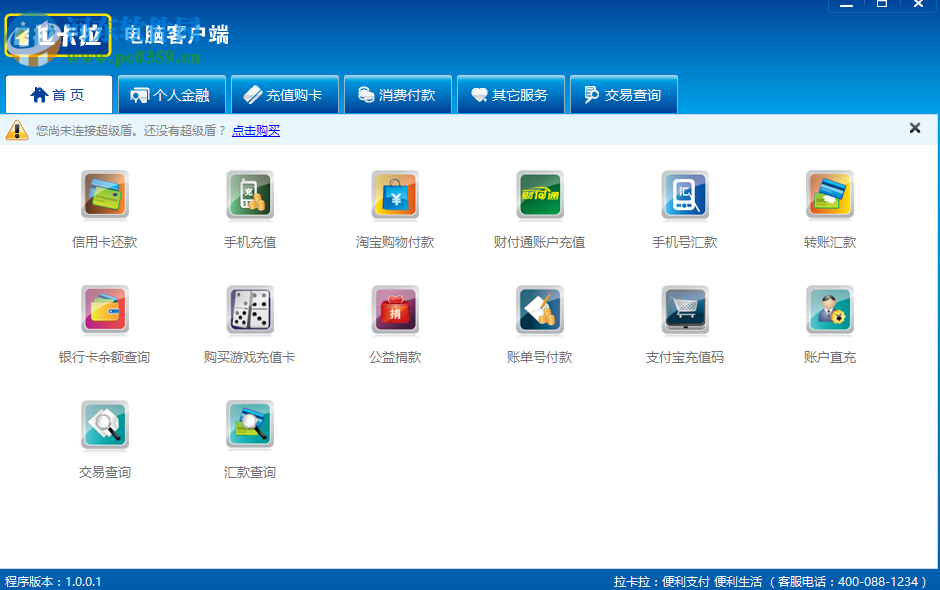Viewport: 940px width, 590px height.
Task: Select the 支付宝充值码 shopping cart icon
Action: pos(685,310)
